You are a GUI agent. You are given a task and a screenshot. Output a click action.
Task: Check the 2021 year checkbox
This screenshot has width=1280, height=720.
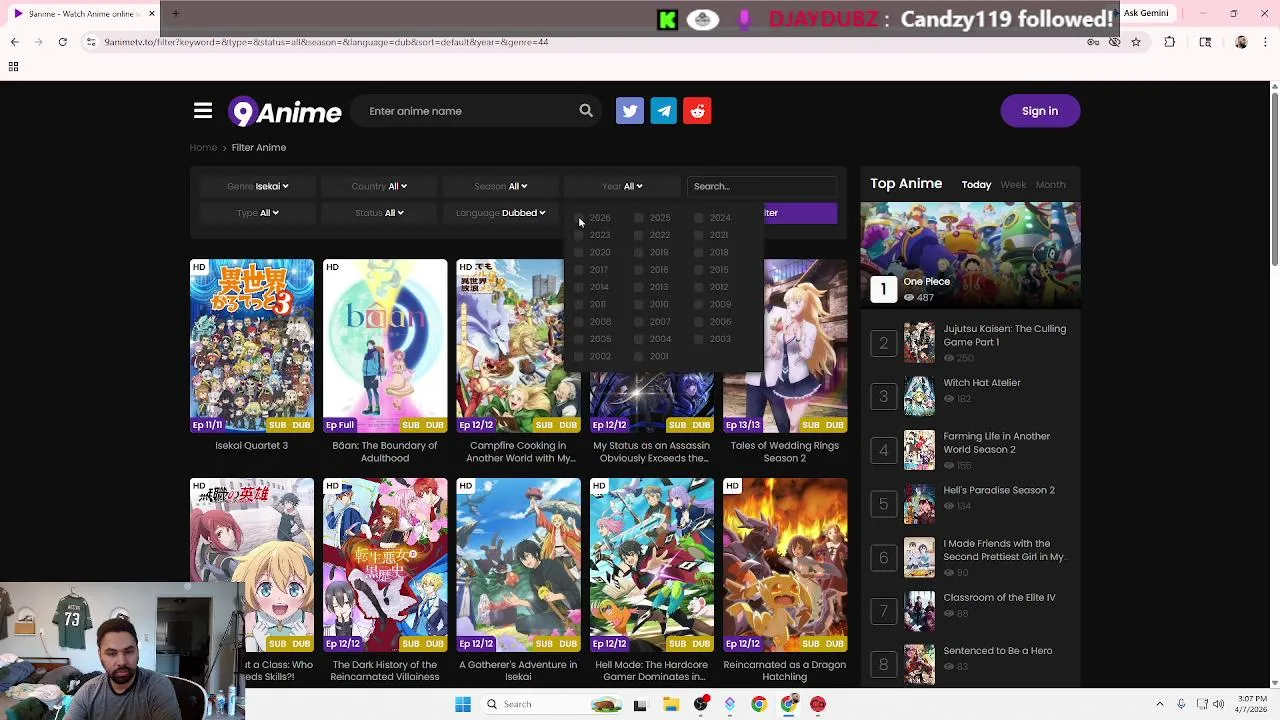(x=699, y=235)
